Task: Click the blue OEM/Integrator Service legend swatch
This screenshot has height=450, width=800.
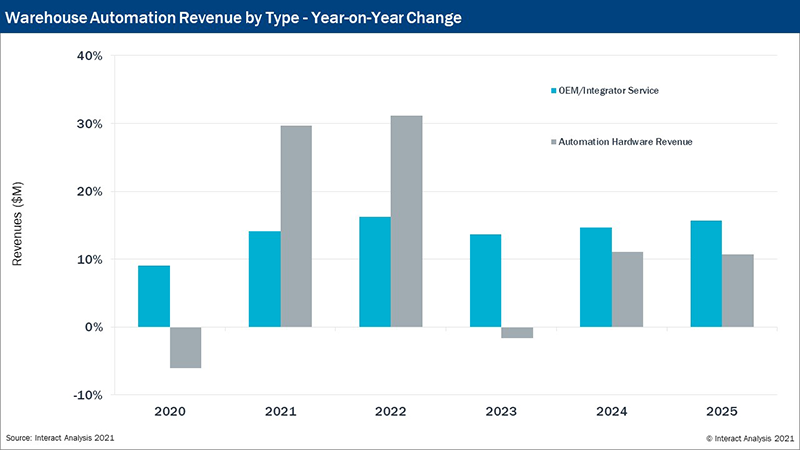Action: (x=553, y=91)
